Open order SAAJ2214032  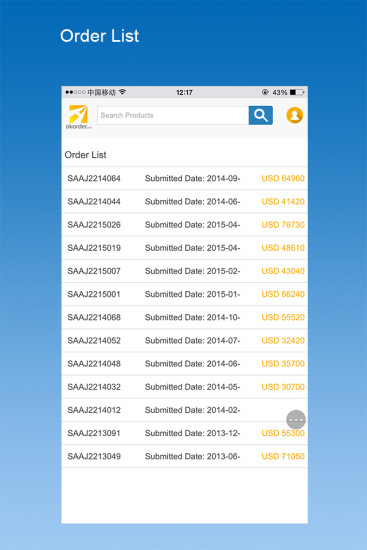tap(185, 387)
